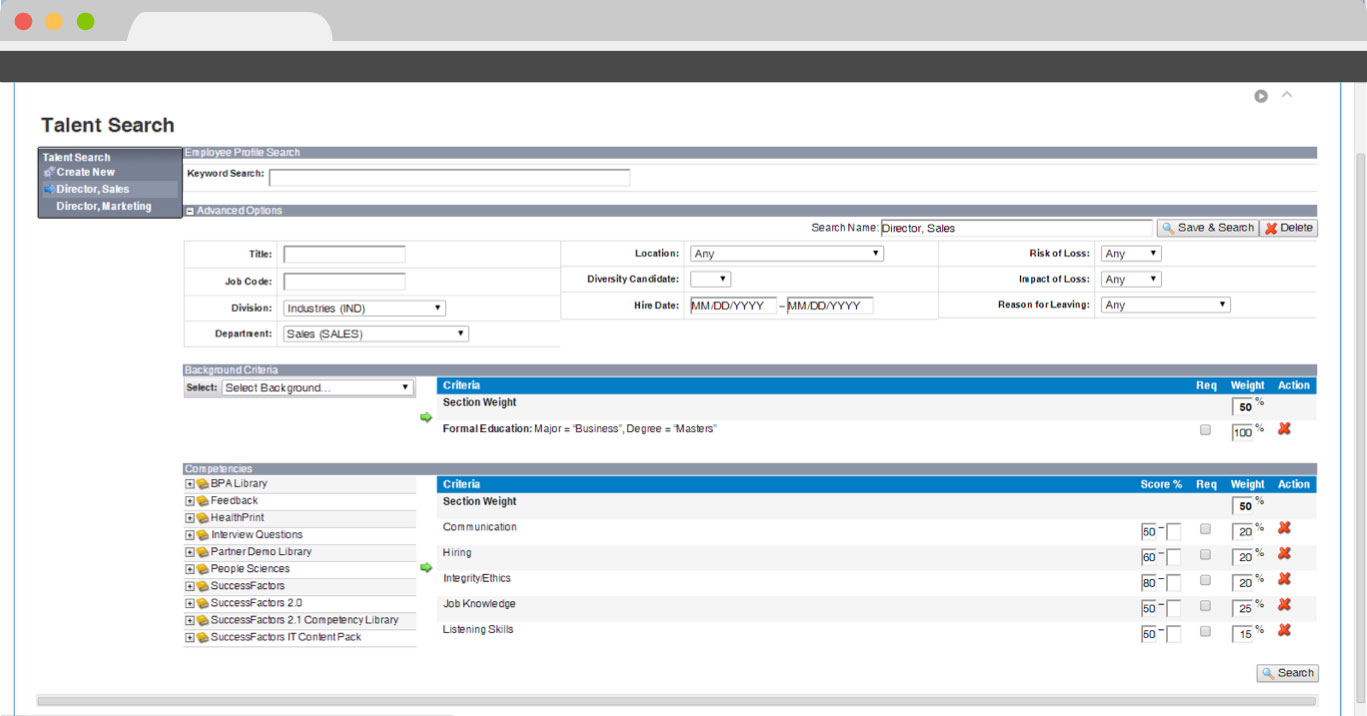
Task: Click the Save & Search button
Action: point(1207,228)
